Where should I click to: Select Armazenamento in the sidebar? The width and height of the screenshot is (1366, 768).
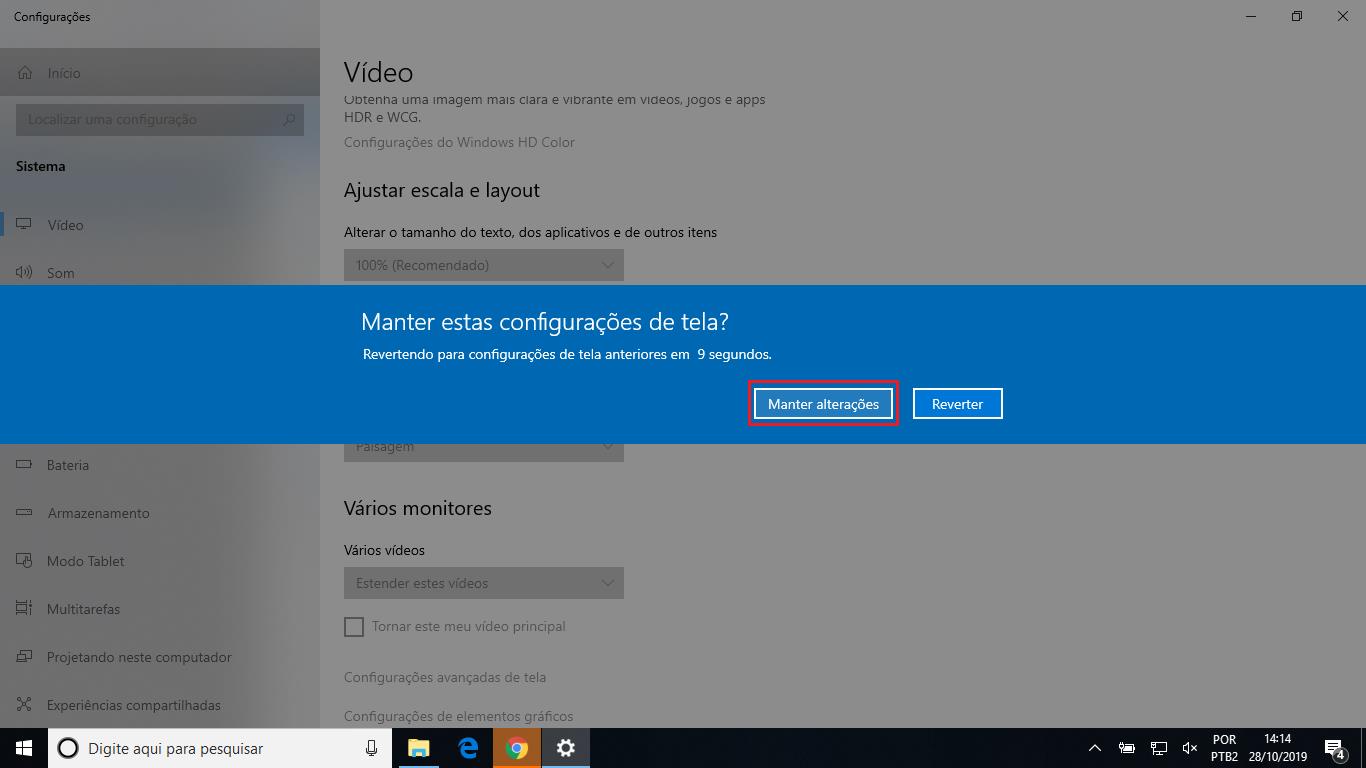[160, 513]
